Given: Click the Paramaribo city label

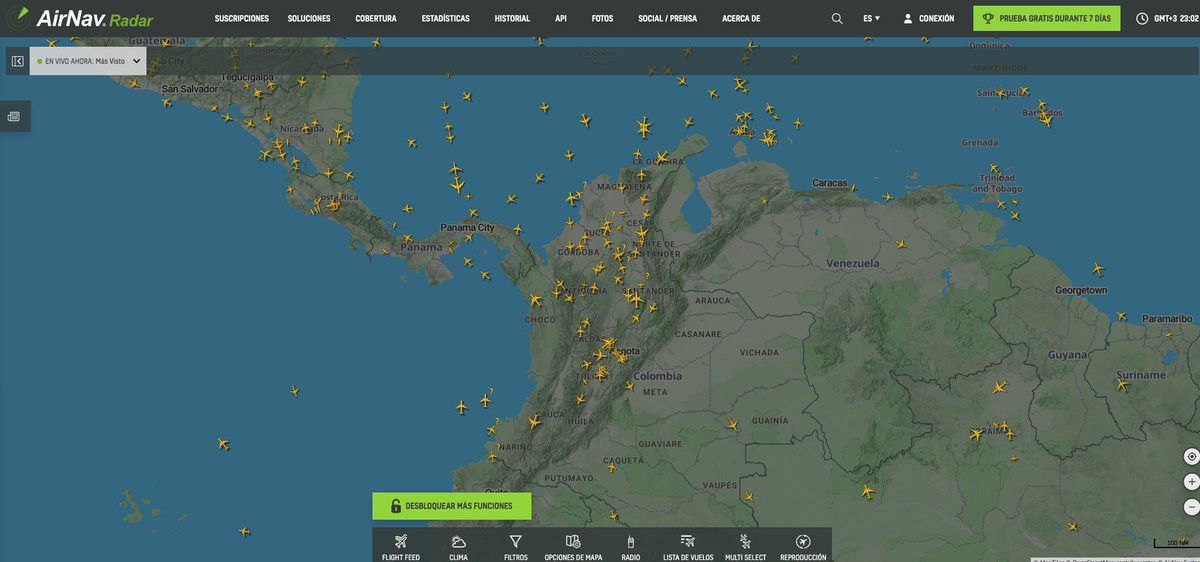Looking at the screenshot, I should pos(1167,318).
